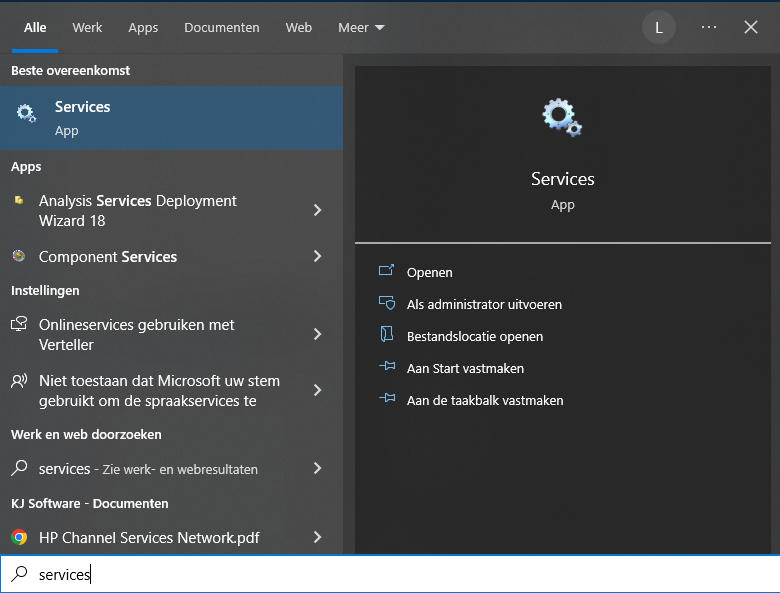The image size is (780, 593).
Task: Click the Services gear icon in best match
Action: click(26, 114)
